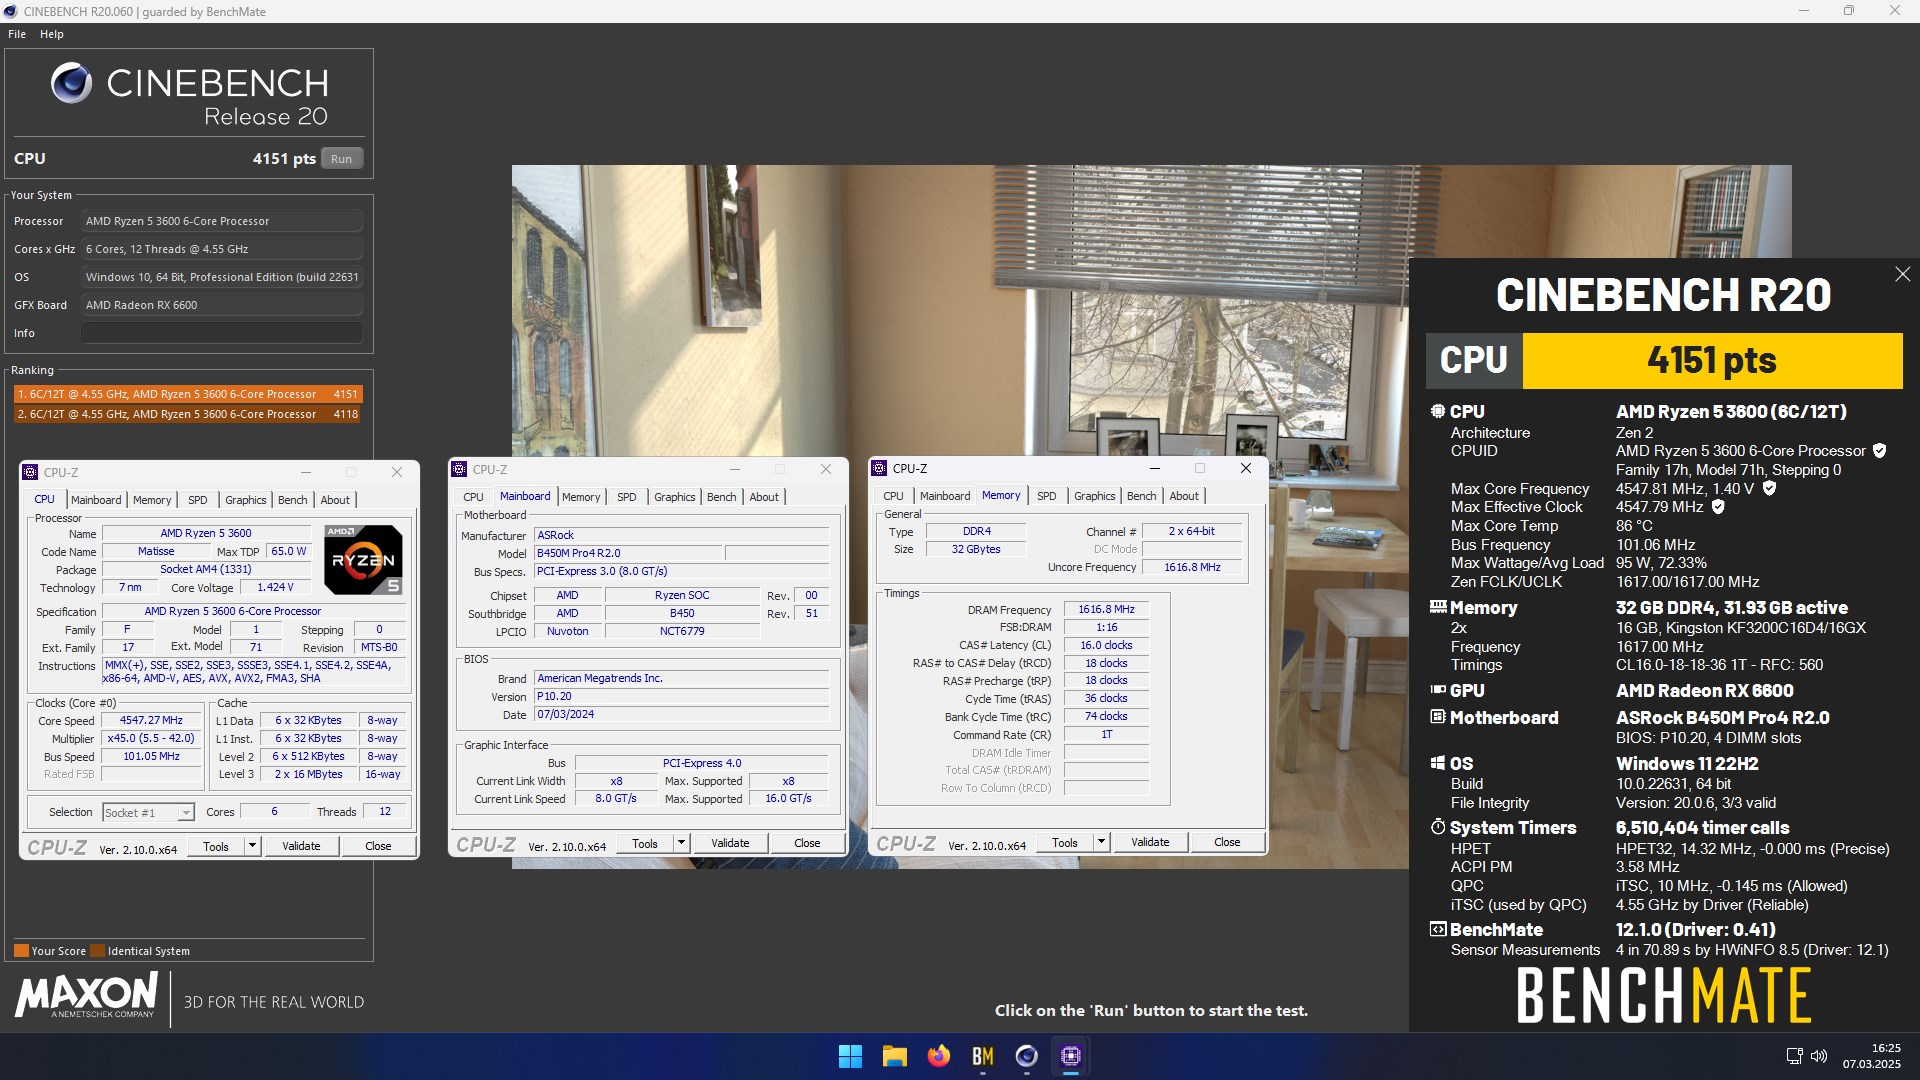Click the Processor field in Your System

(x=221, y=221)
